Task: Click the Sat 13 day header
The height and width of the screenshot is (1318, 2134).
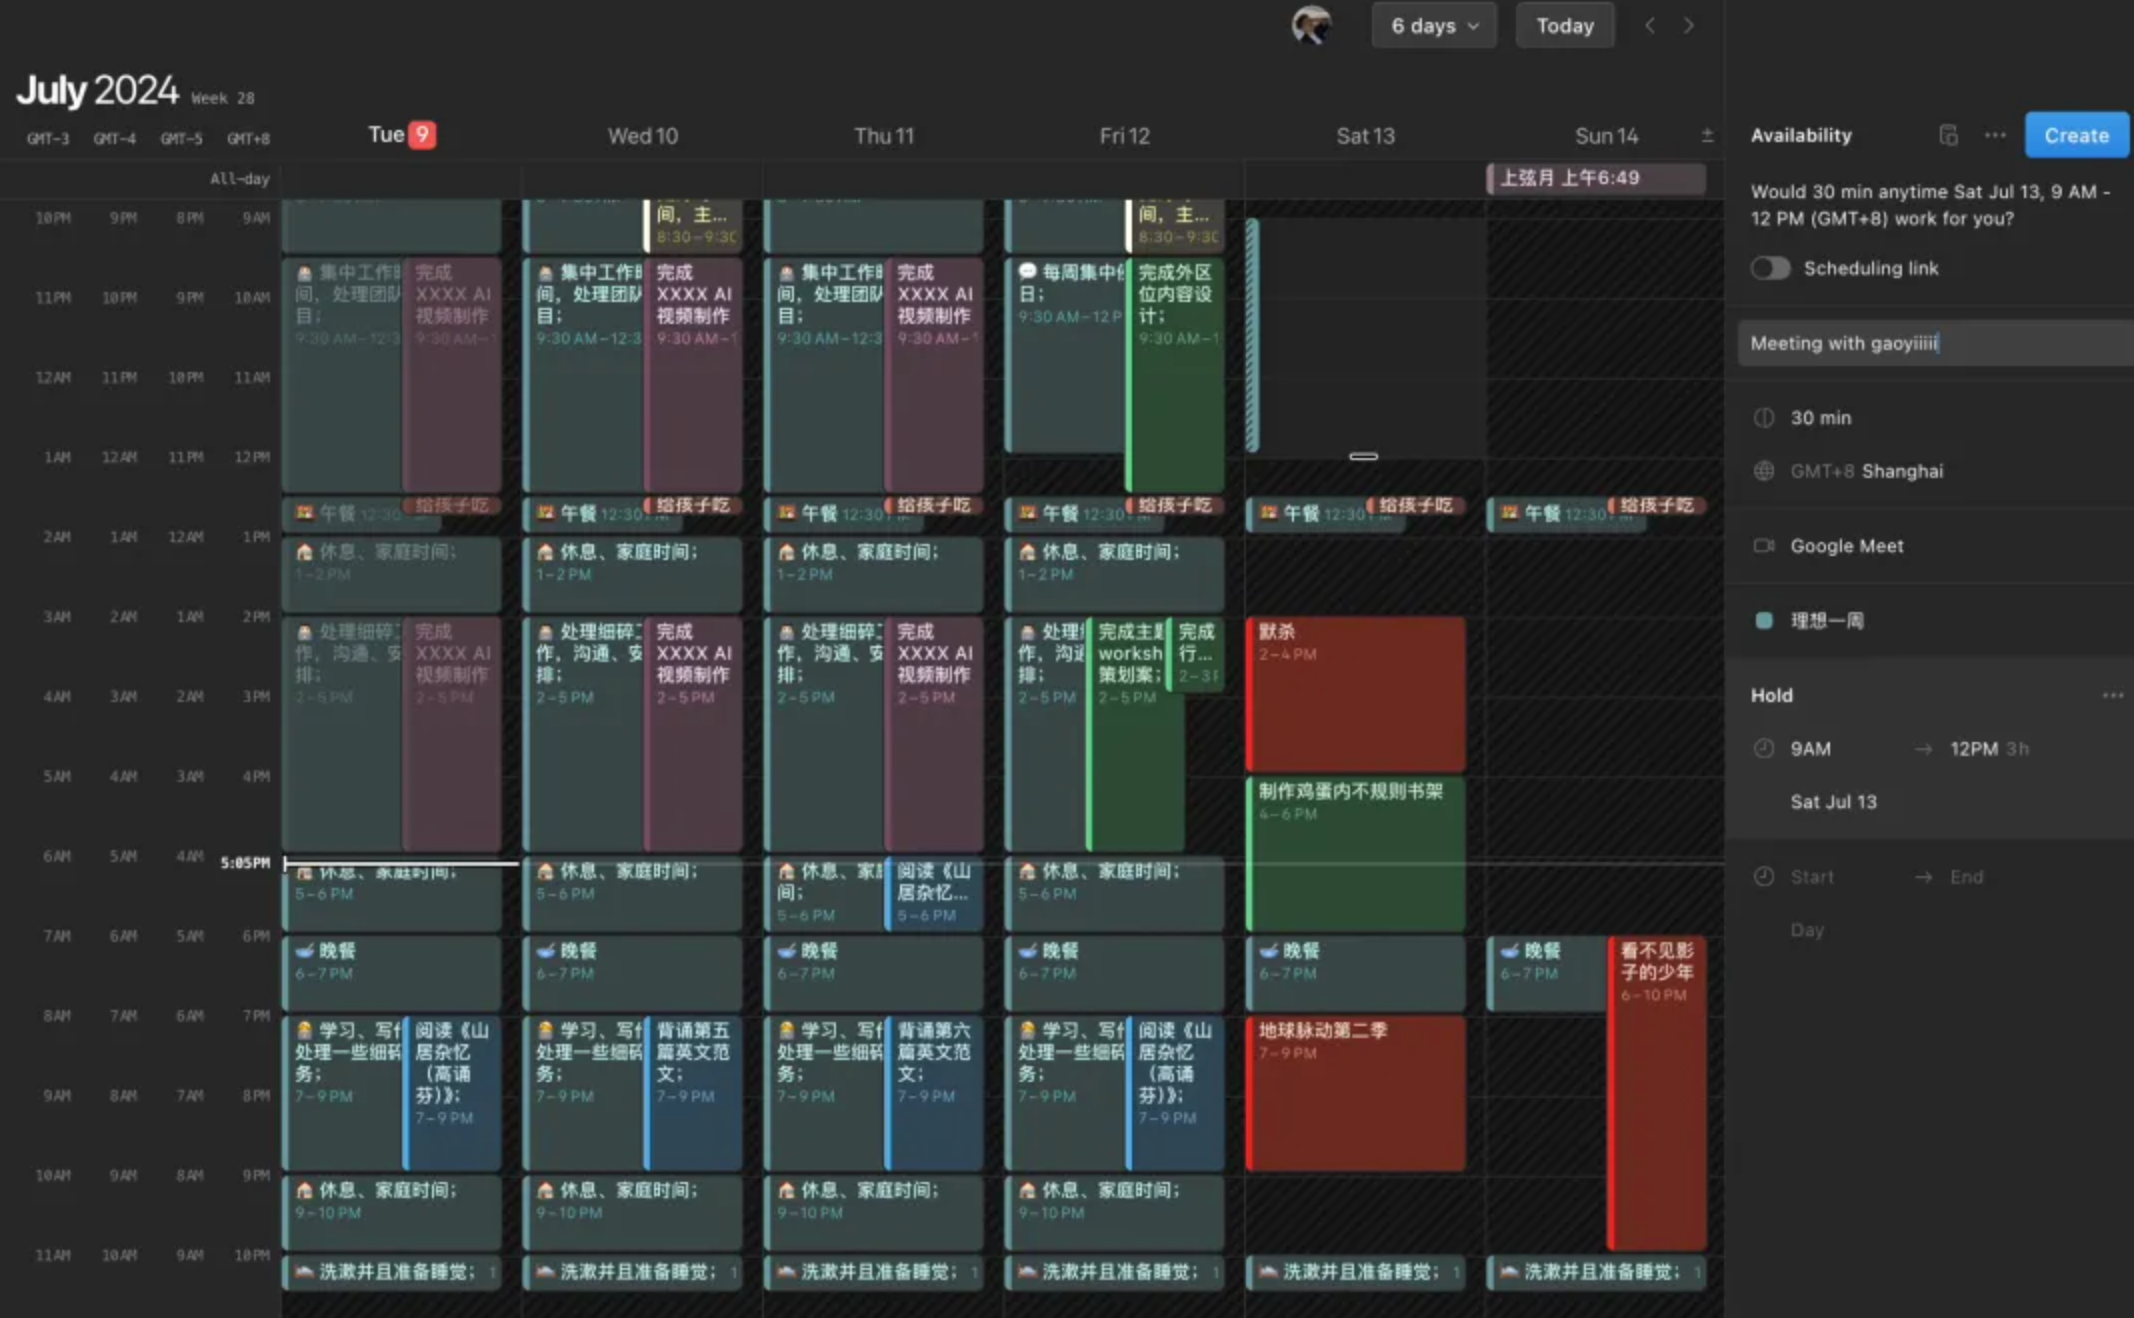Action: 1365,136
